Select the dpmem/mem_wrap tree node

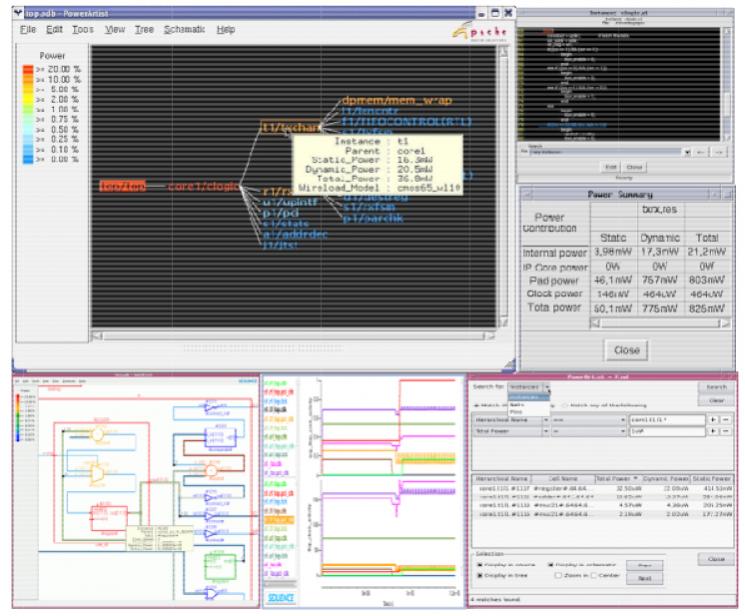tap(397, 100)
